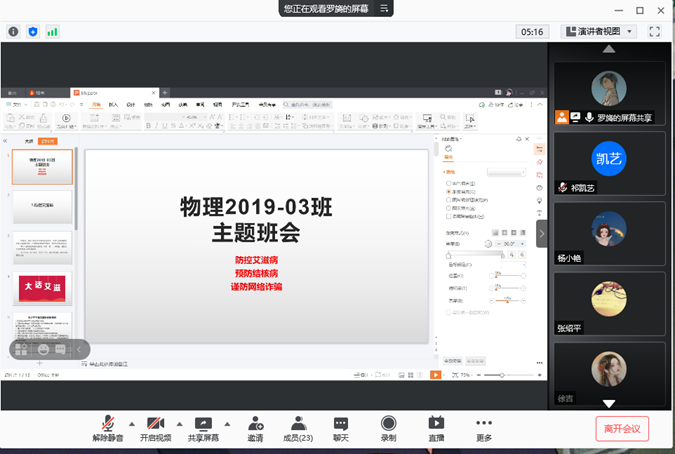Select 祁凯艺's participant video tile

coord(608,165)
